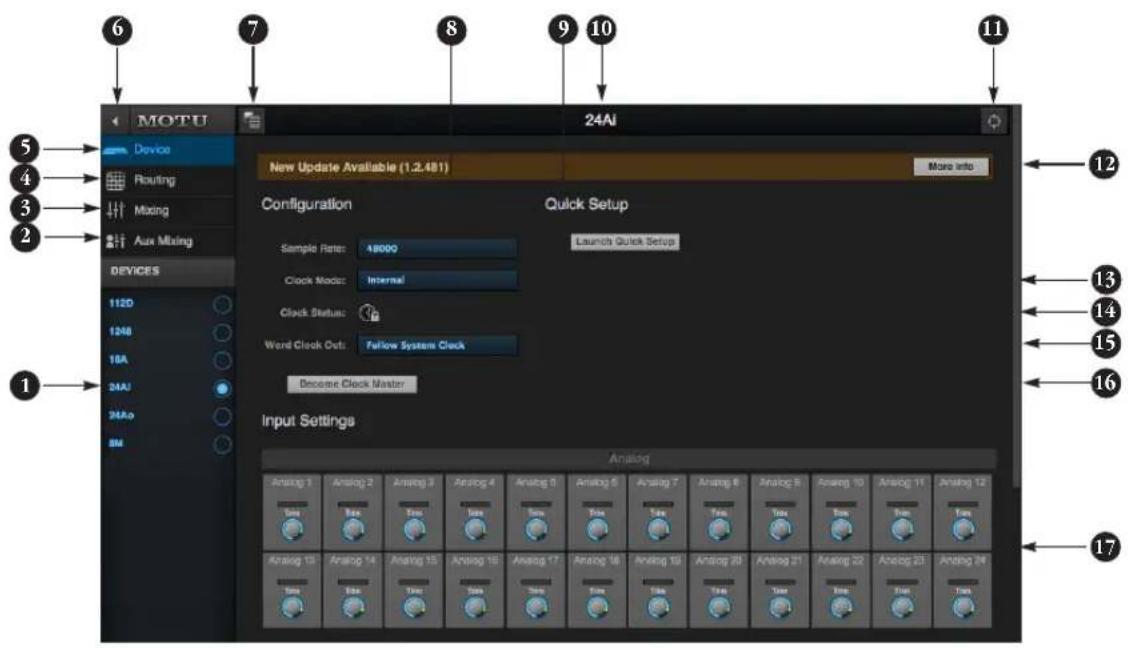Click the Analog 3 trim knob
Screen dimensions: 1128x648
pos(414,531)
